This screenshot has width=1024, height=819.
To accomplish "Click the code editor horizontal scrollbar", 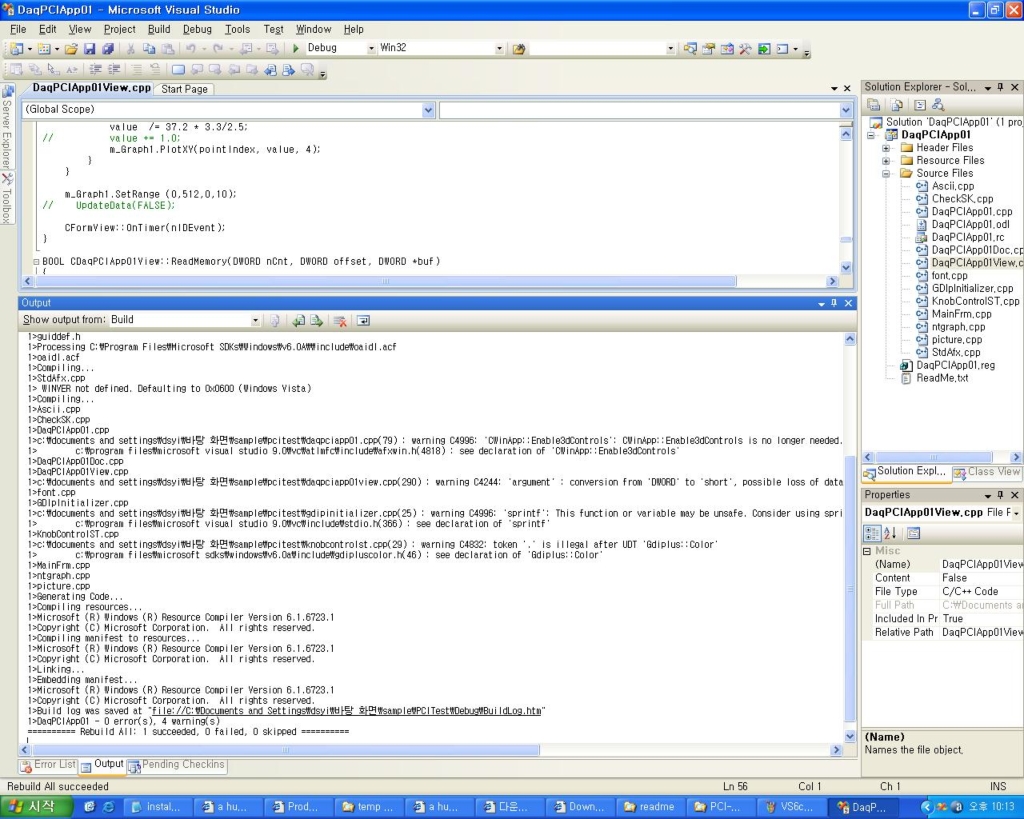I will click(385, 281).
